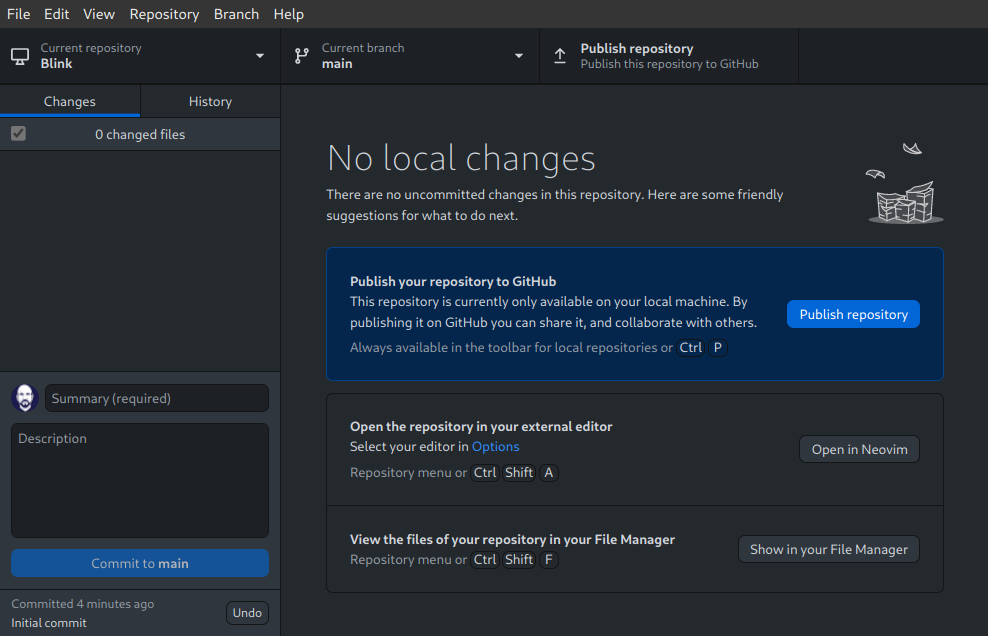The height and width of the screenshot is (636, 988).
Task: Open the Repository menu
Action: 164,14
